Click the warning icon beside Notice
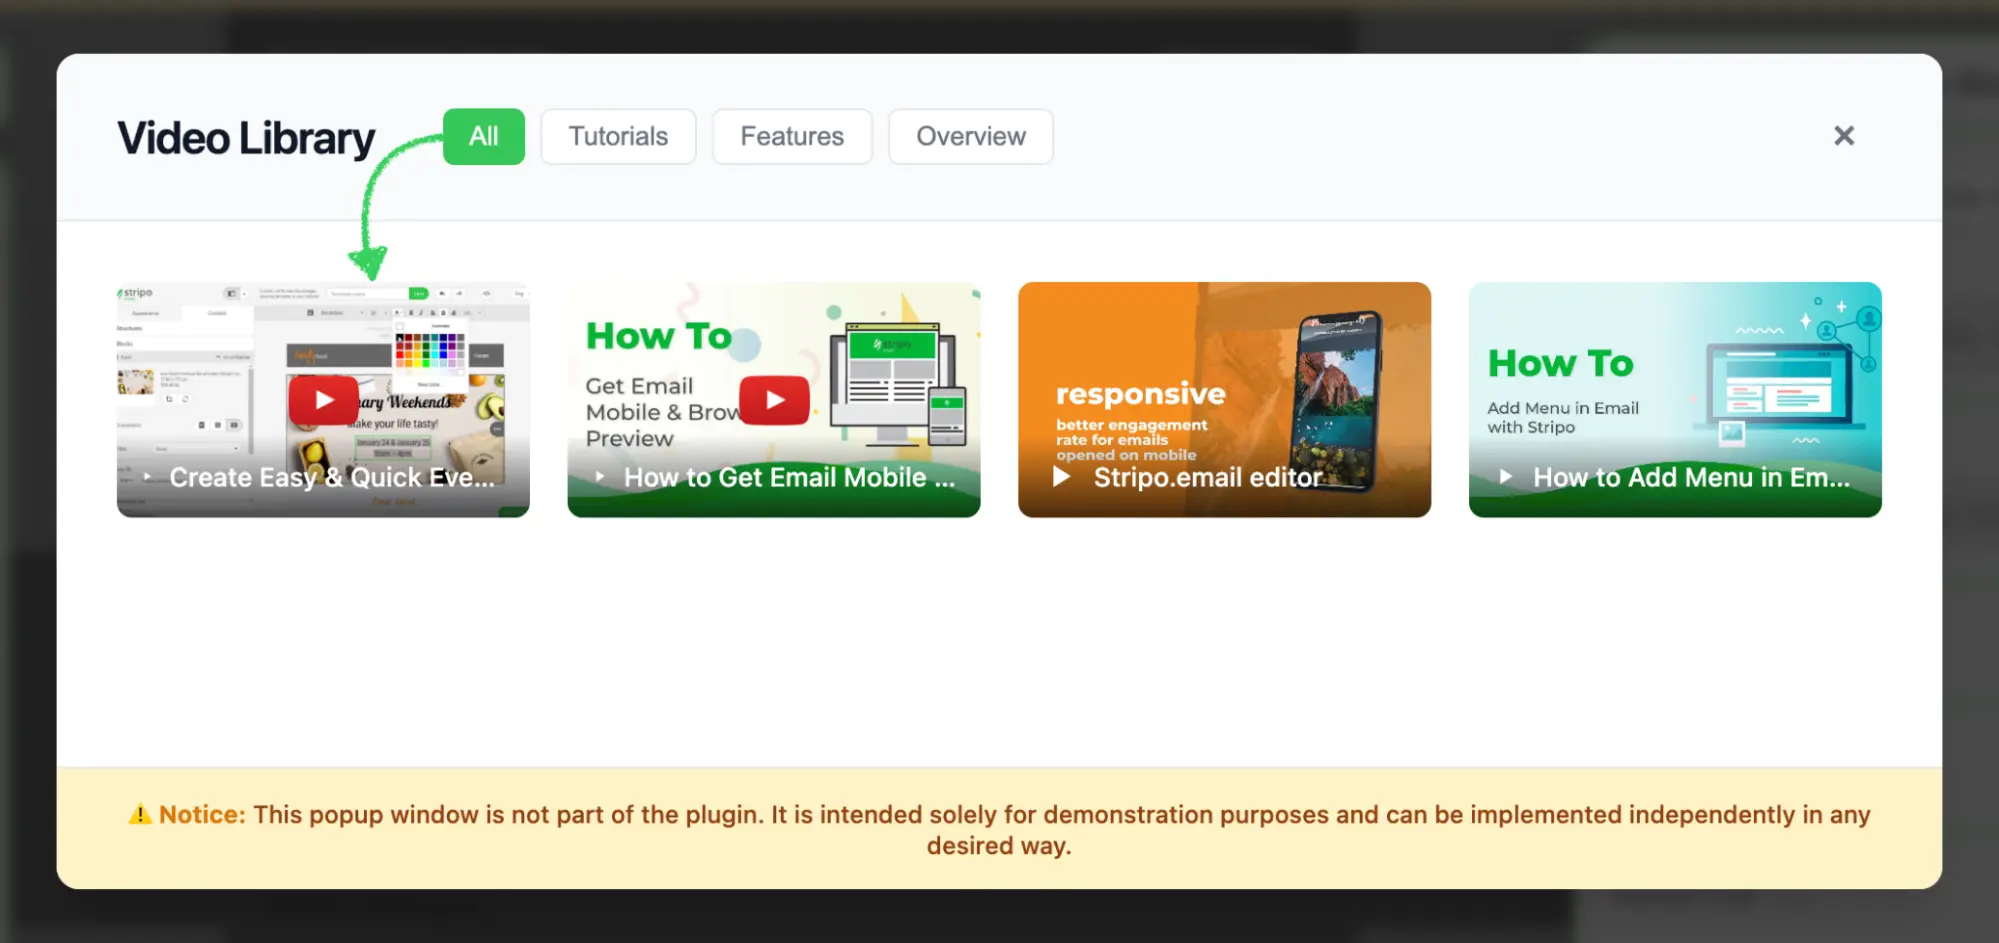This screenshot has height=943, width=1999. click(140, 814)
